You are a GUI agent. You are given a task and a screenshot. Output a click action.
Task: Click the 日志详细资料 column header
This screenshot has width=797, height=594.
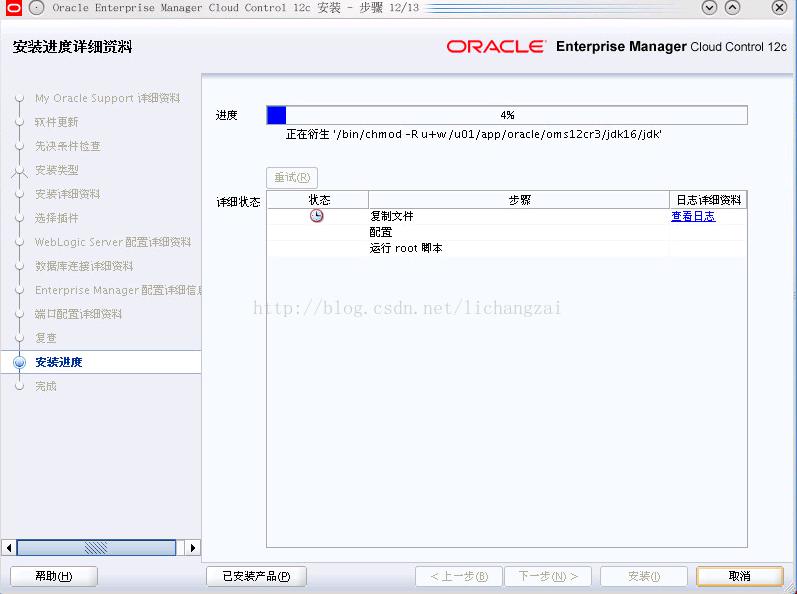point(708,200)
